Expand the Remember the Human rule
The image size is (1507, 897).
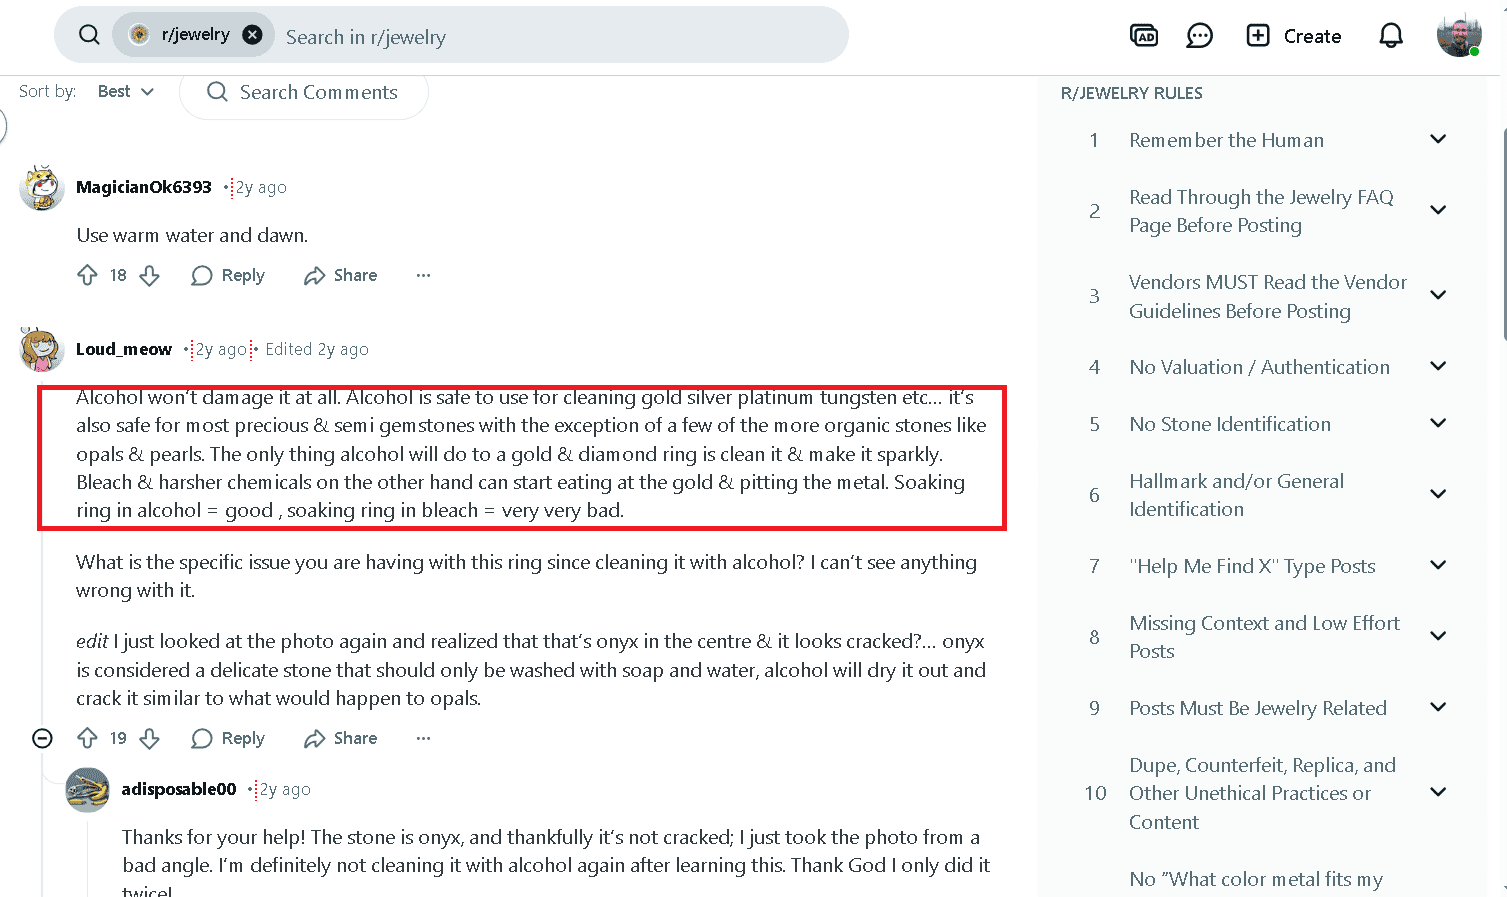[1438, 139]
